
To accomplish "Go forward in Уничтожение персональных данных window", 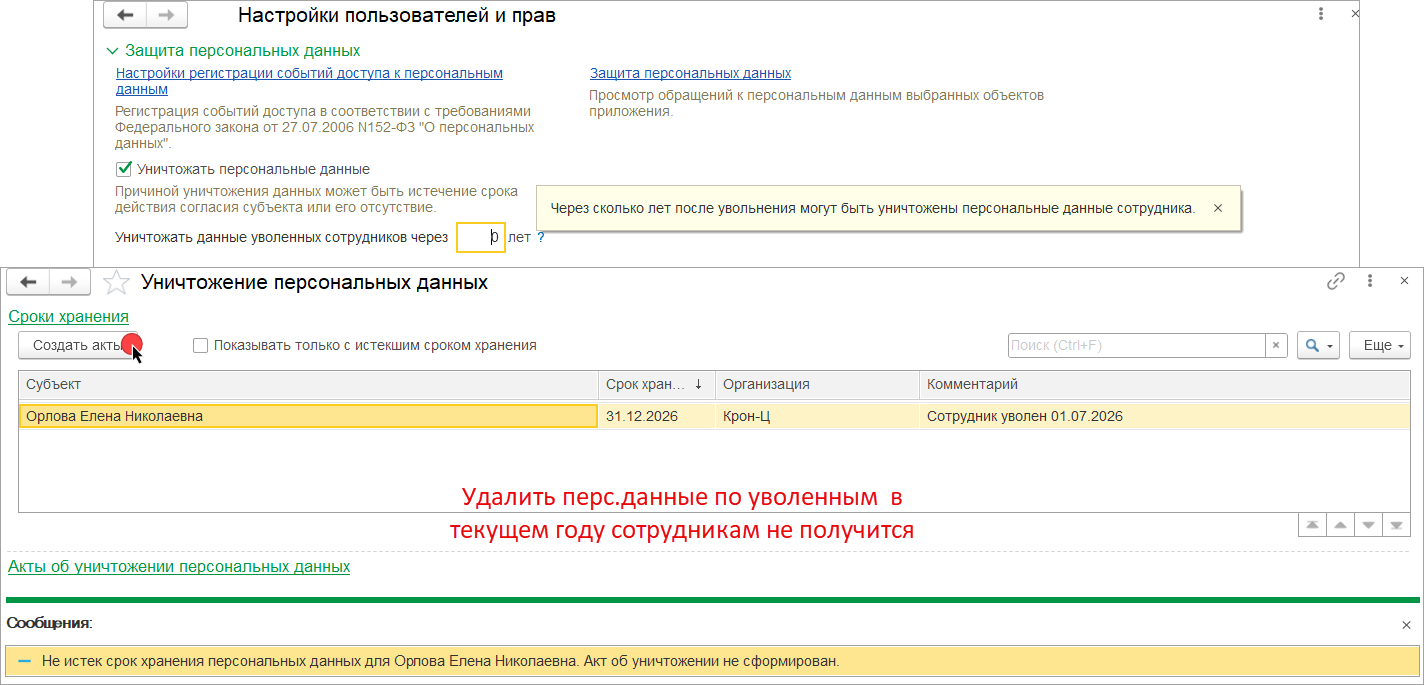I will tap(69, 282).
